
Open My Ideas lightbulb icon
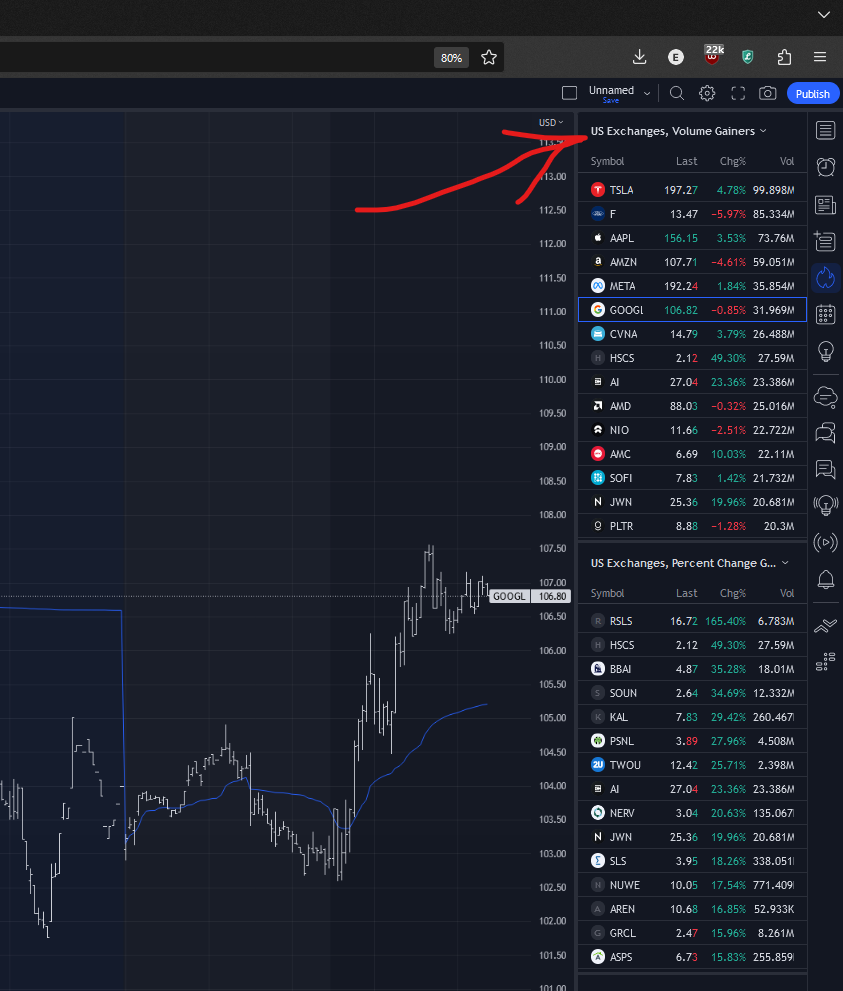coord(825,351)
